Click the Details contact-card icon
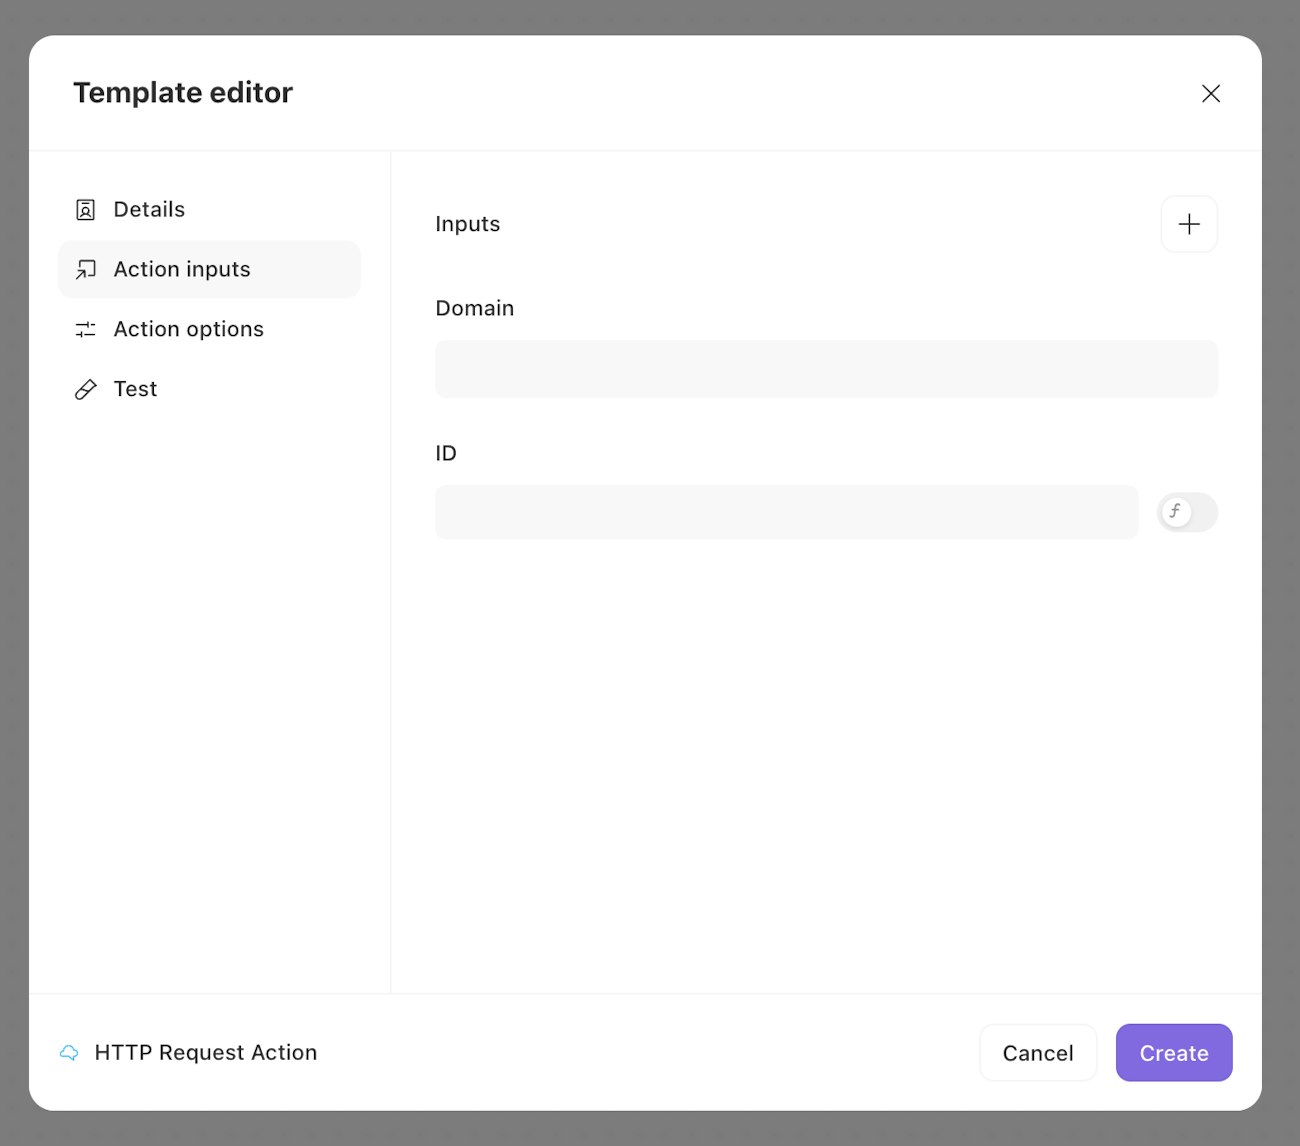This screenshot has width=1300, height=1146. pos(86,210)
